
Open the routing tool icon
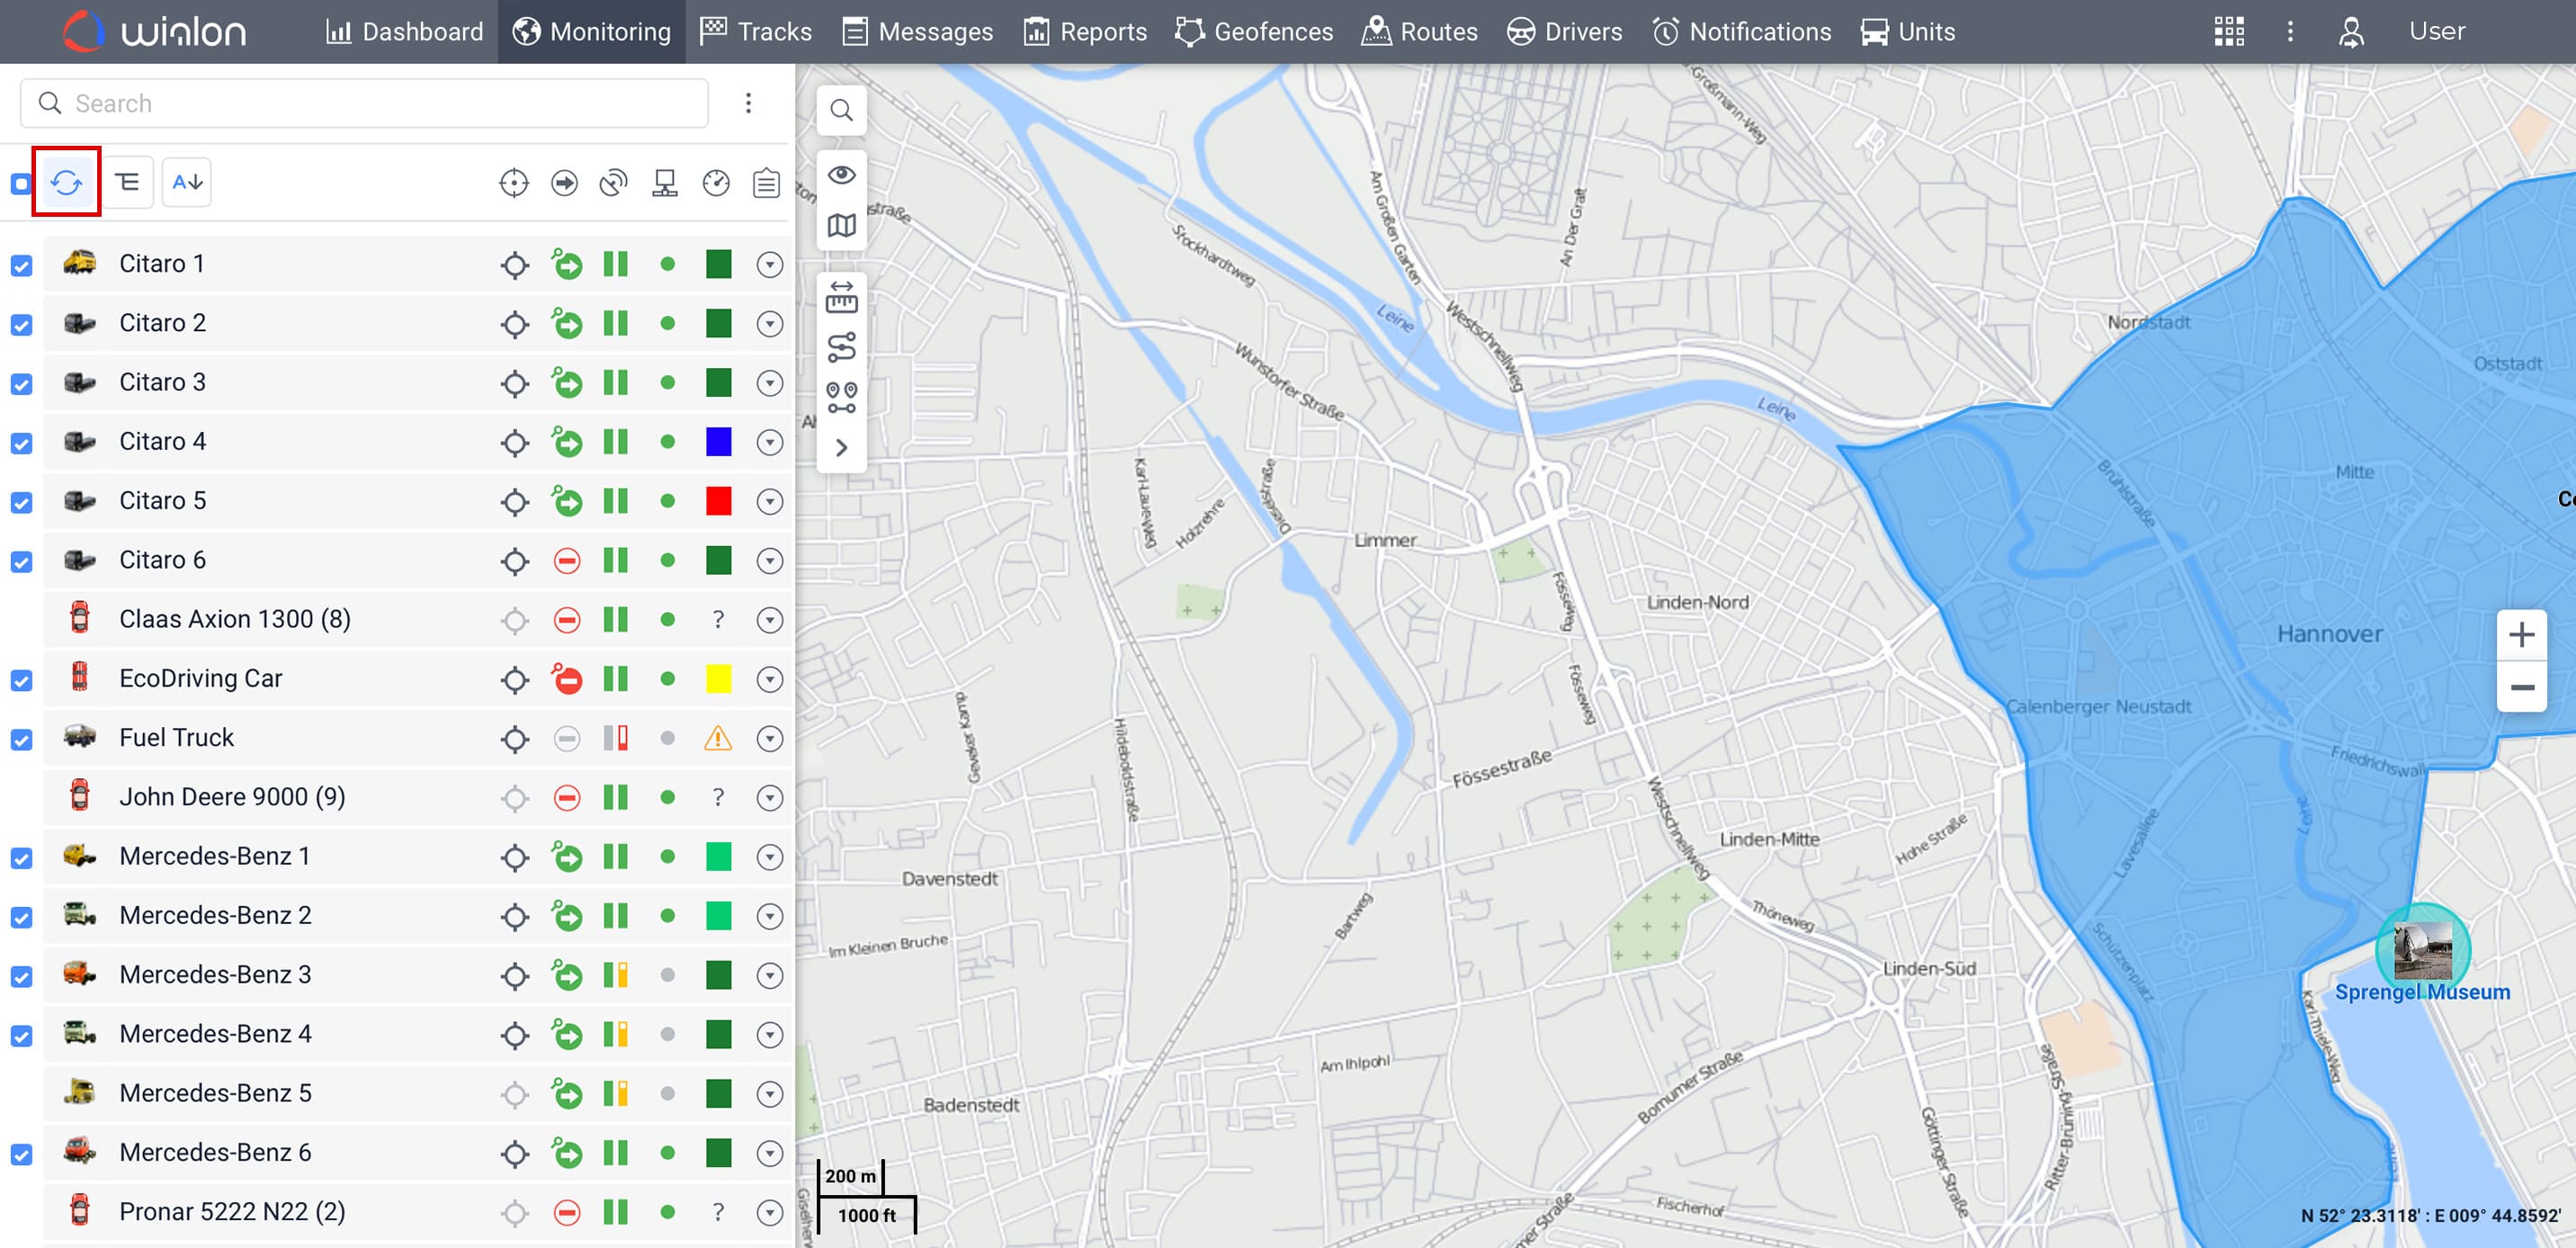841,347
